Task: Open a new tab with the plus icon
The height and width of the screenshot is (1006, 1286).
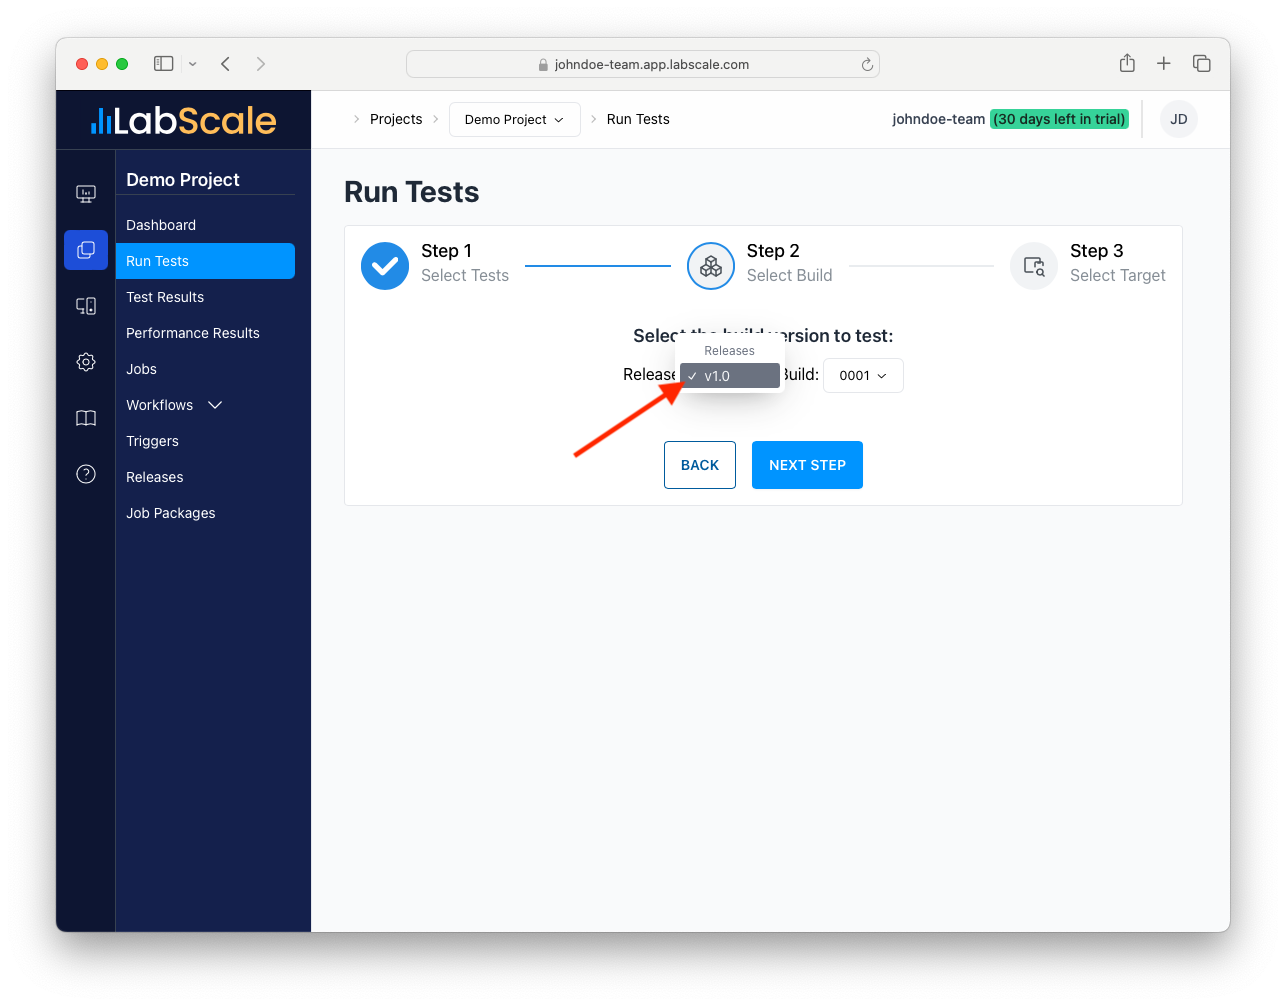Action: click(x=1164, y=64)
